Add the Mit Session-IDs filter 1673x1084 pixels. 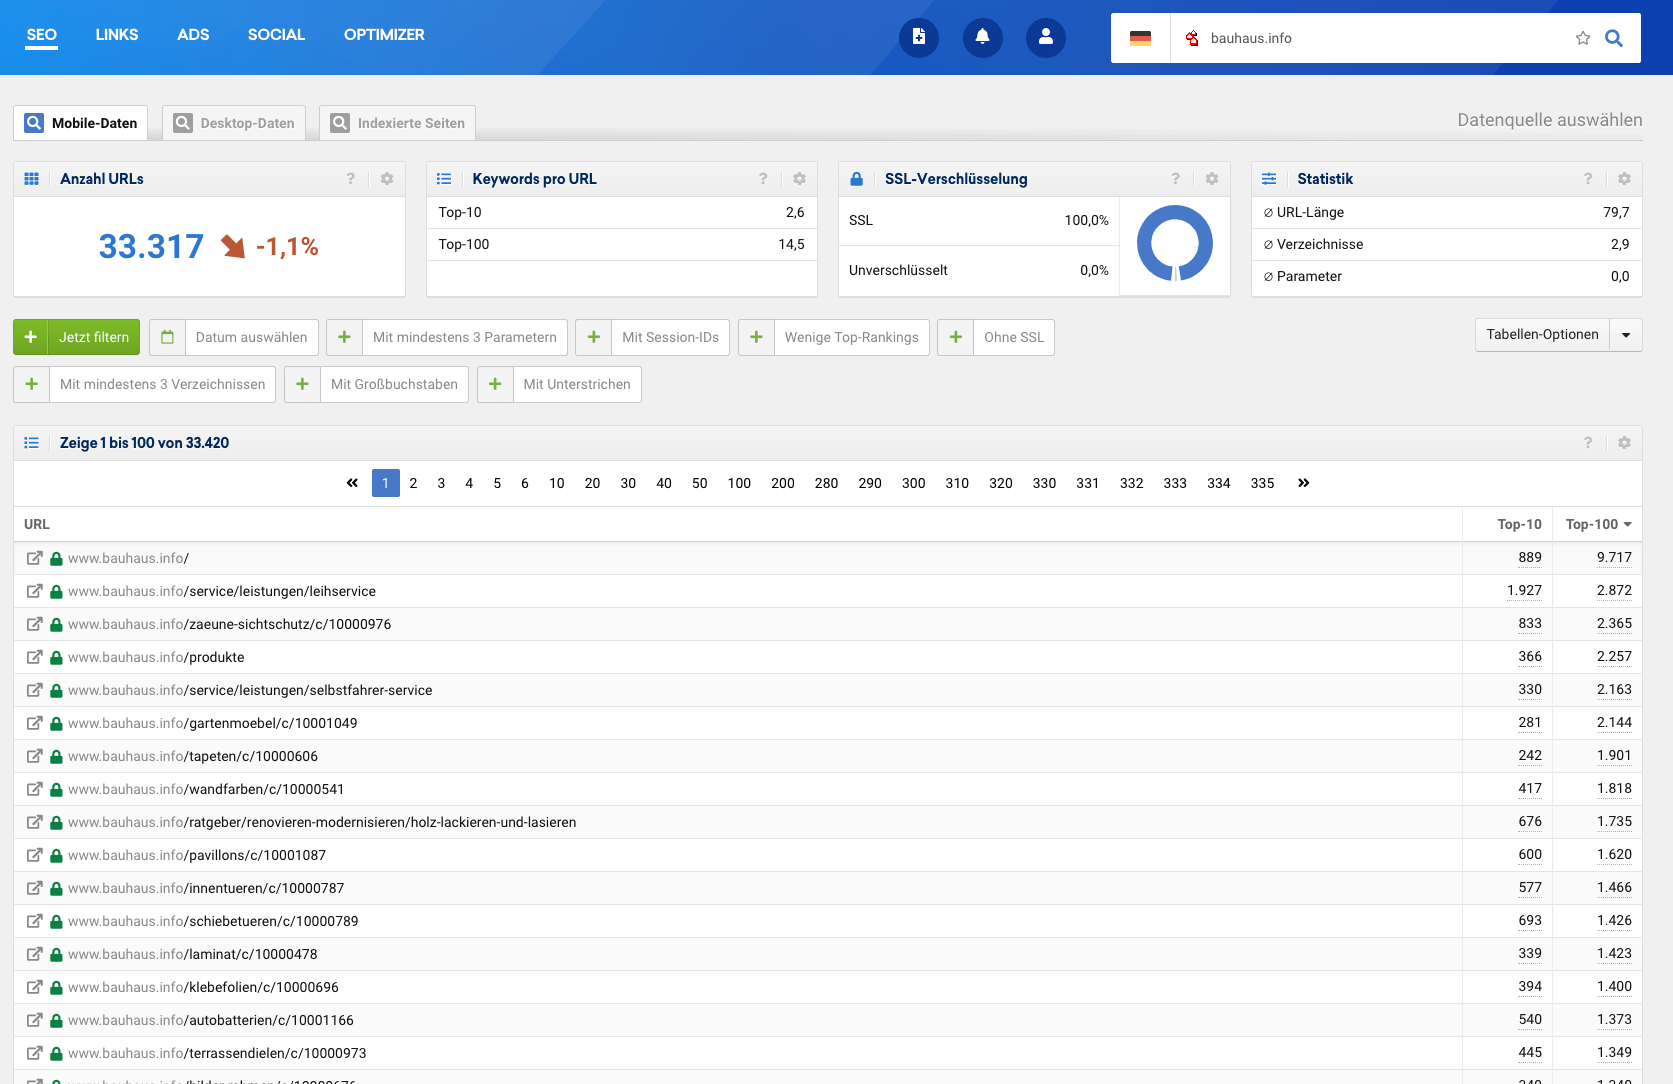pyautogui.click(x=653, y=337)
